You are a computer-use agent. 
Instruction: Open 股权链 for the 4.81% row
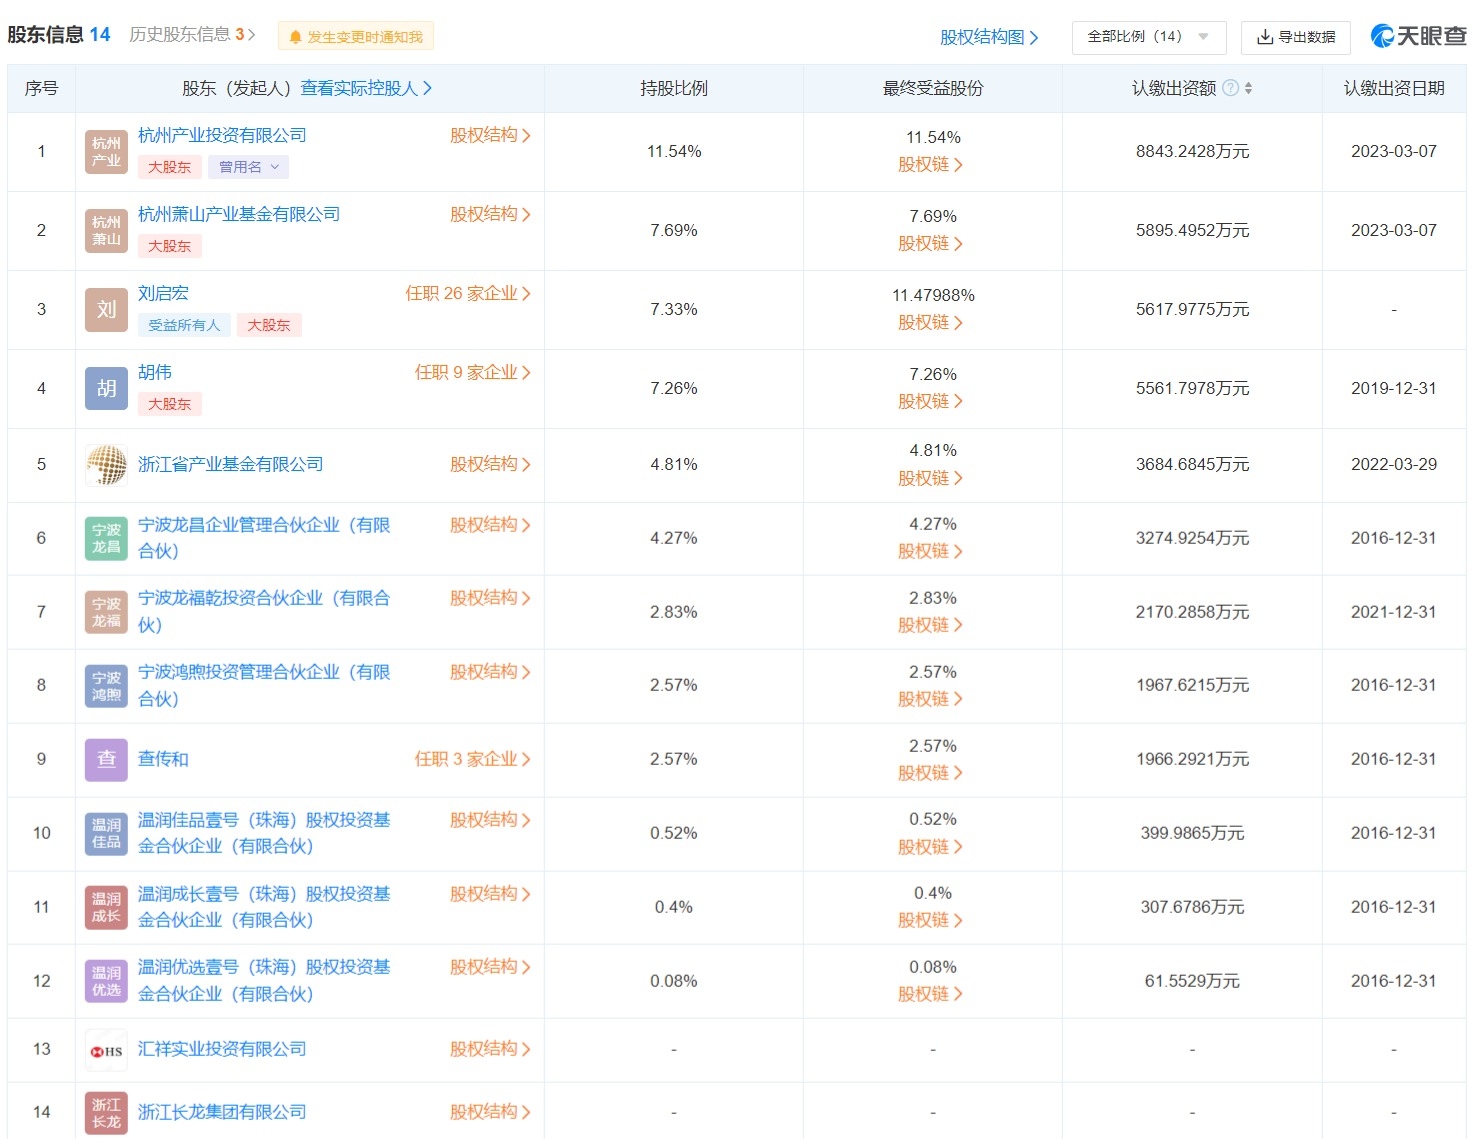pos(931,479)
